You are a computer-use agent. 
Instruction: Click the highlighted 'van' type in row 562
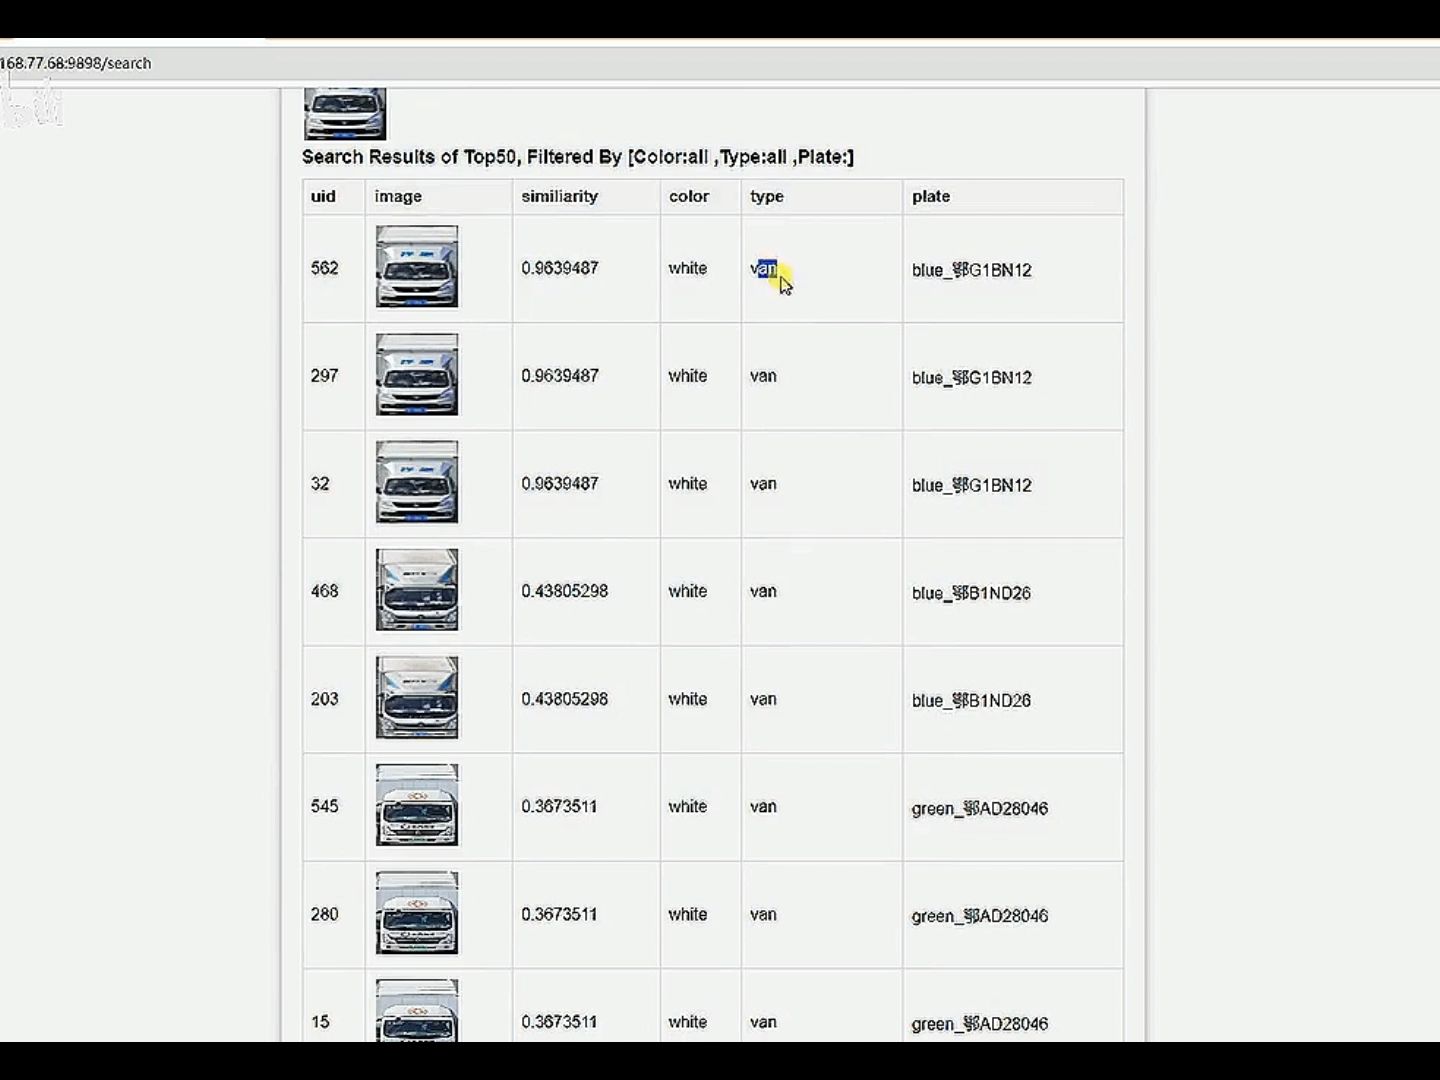(763, 268)
